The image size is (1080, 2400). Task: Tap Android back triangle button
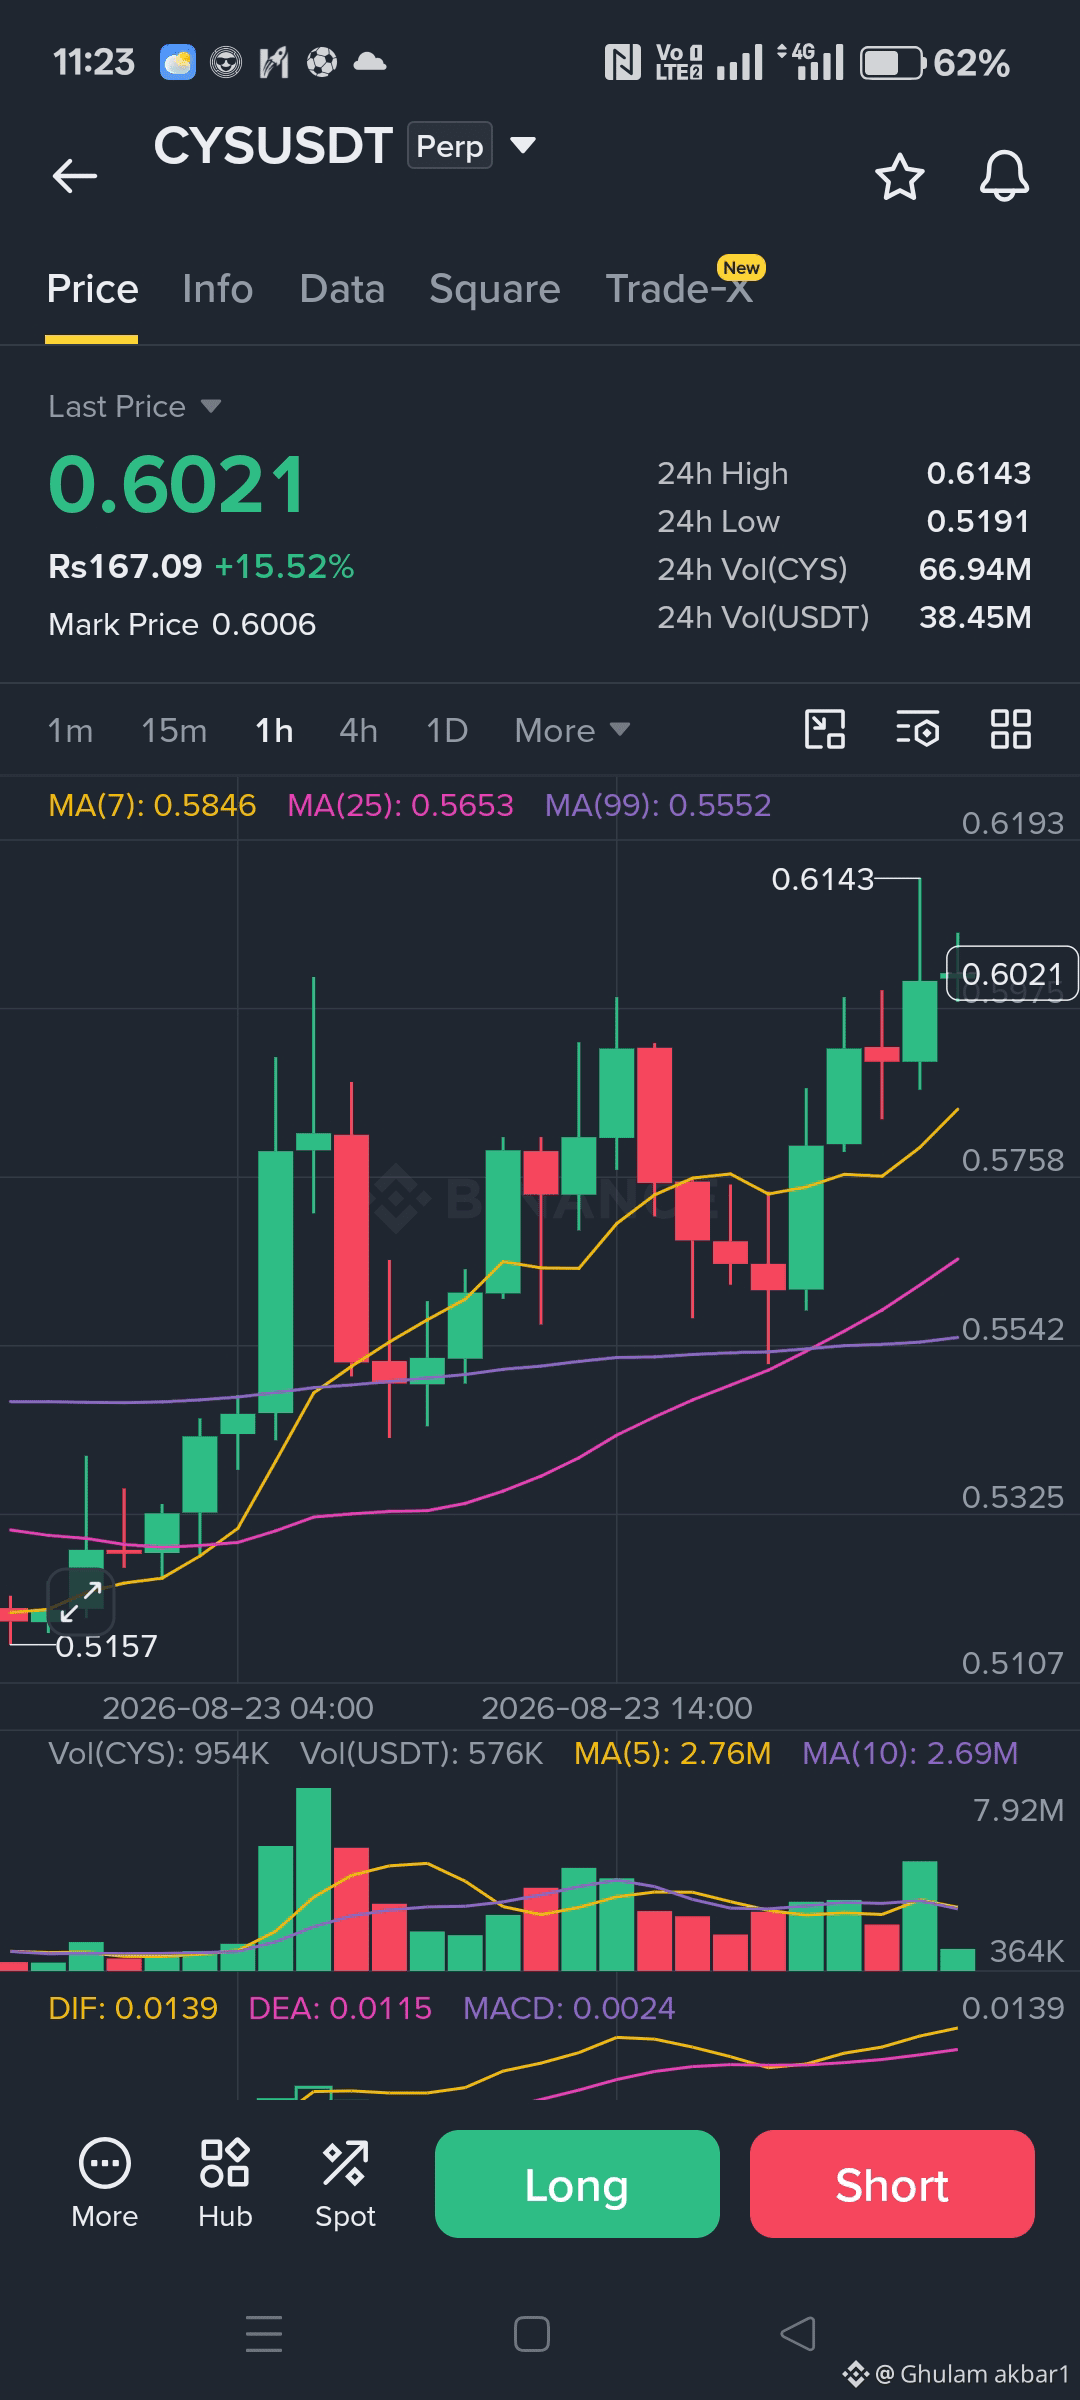click(798, 2334)
